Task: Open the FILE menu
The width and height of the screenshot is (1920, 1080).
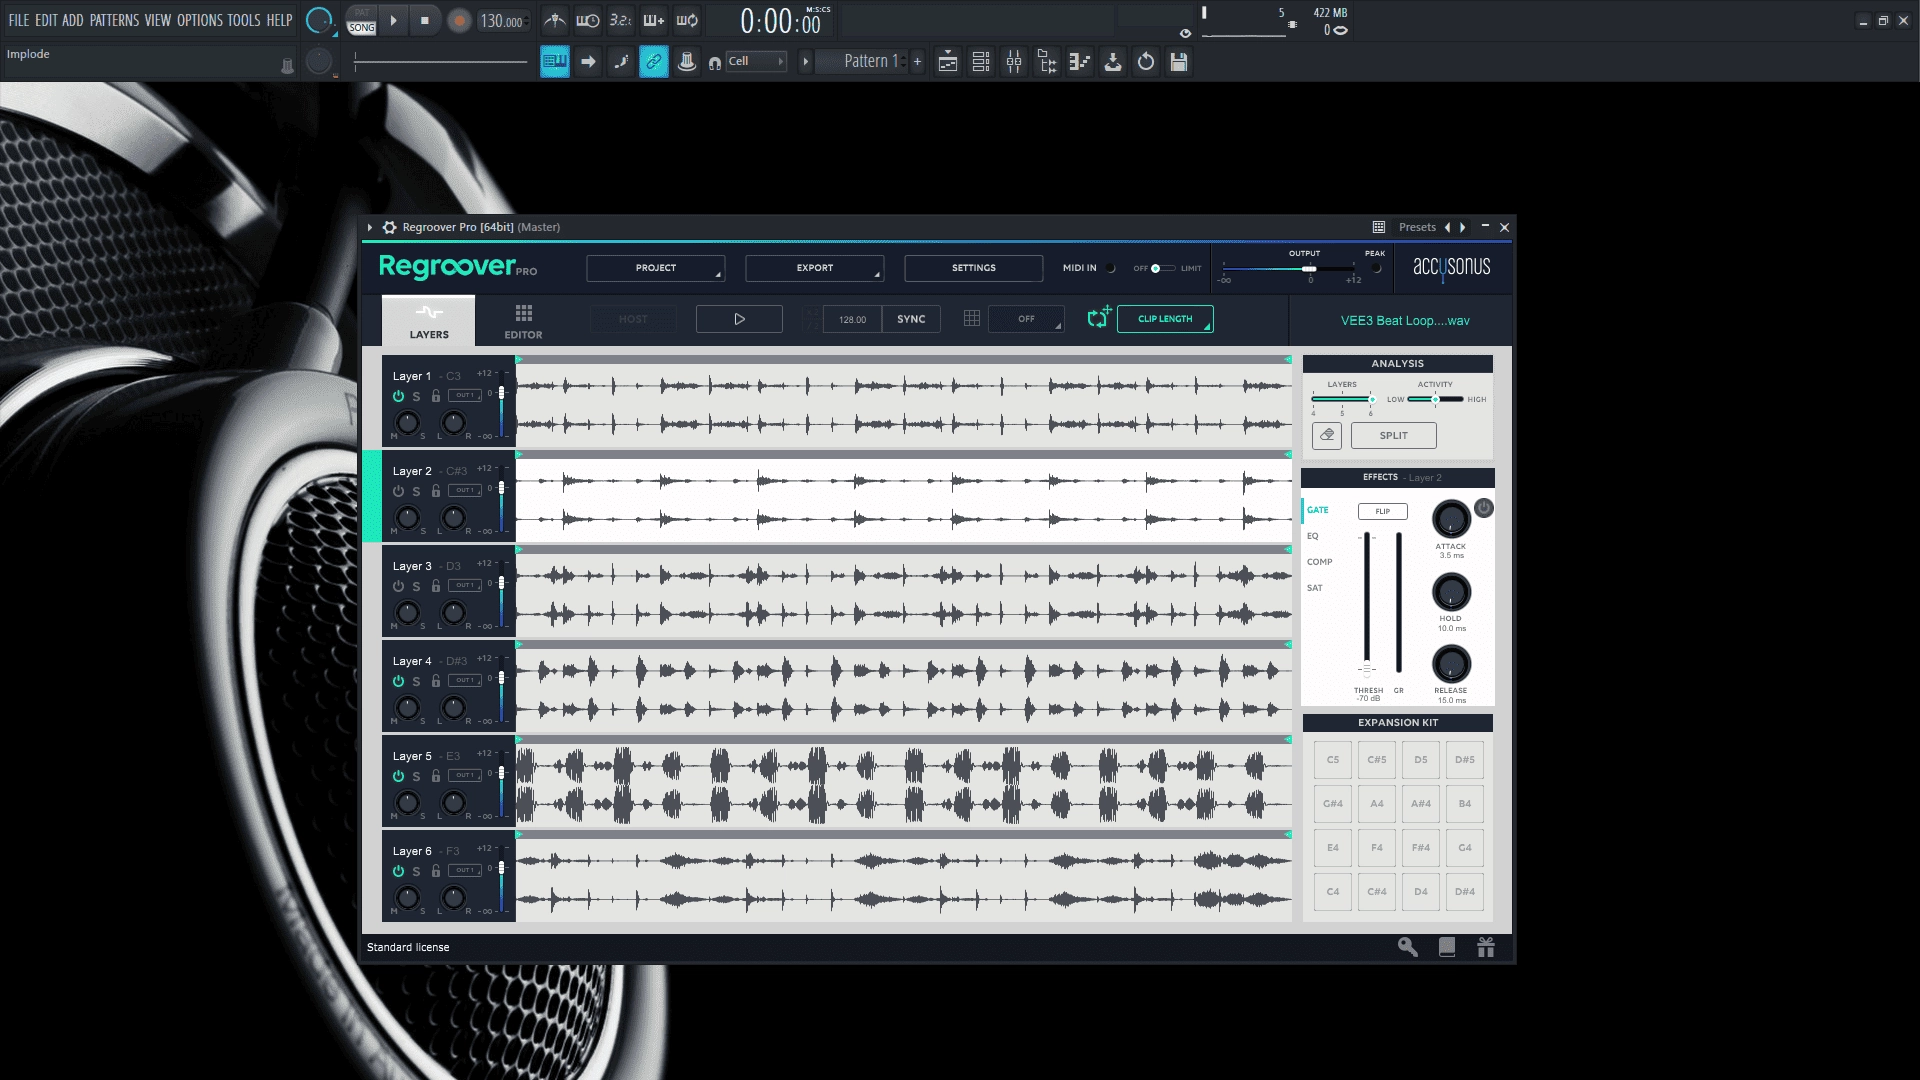Action: point(19,20)
